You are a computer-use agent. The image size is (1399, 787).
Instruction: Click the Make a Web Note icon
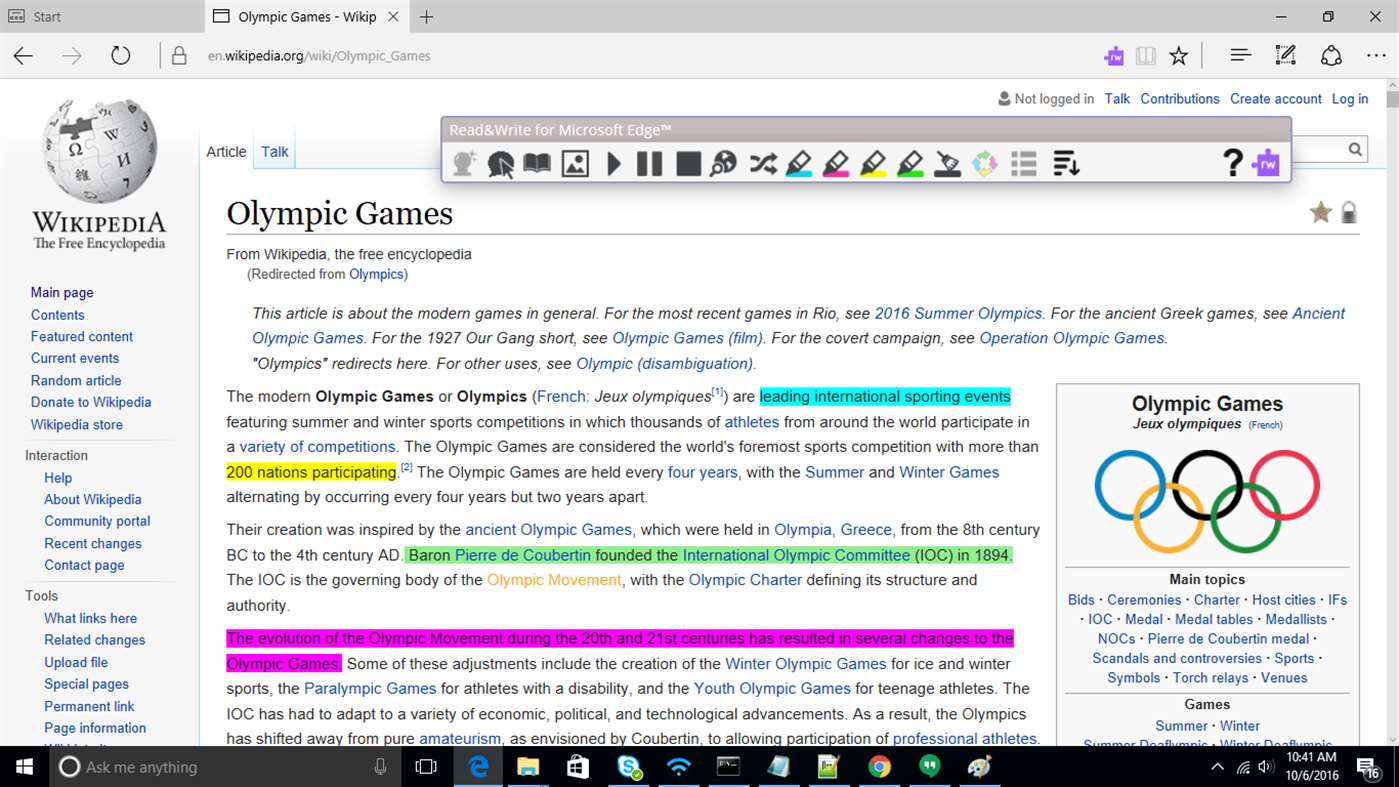point(1286,56)
